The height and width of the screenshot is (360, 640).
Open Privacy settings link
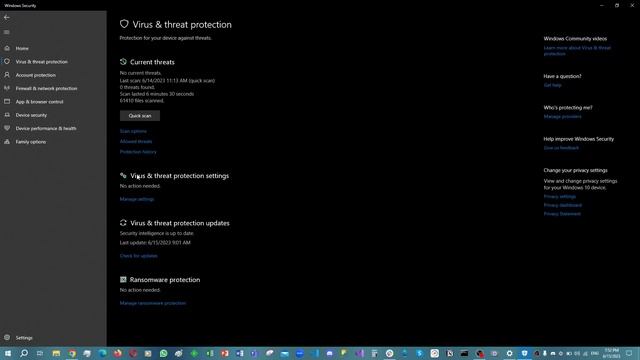coord(560,197)
